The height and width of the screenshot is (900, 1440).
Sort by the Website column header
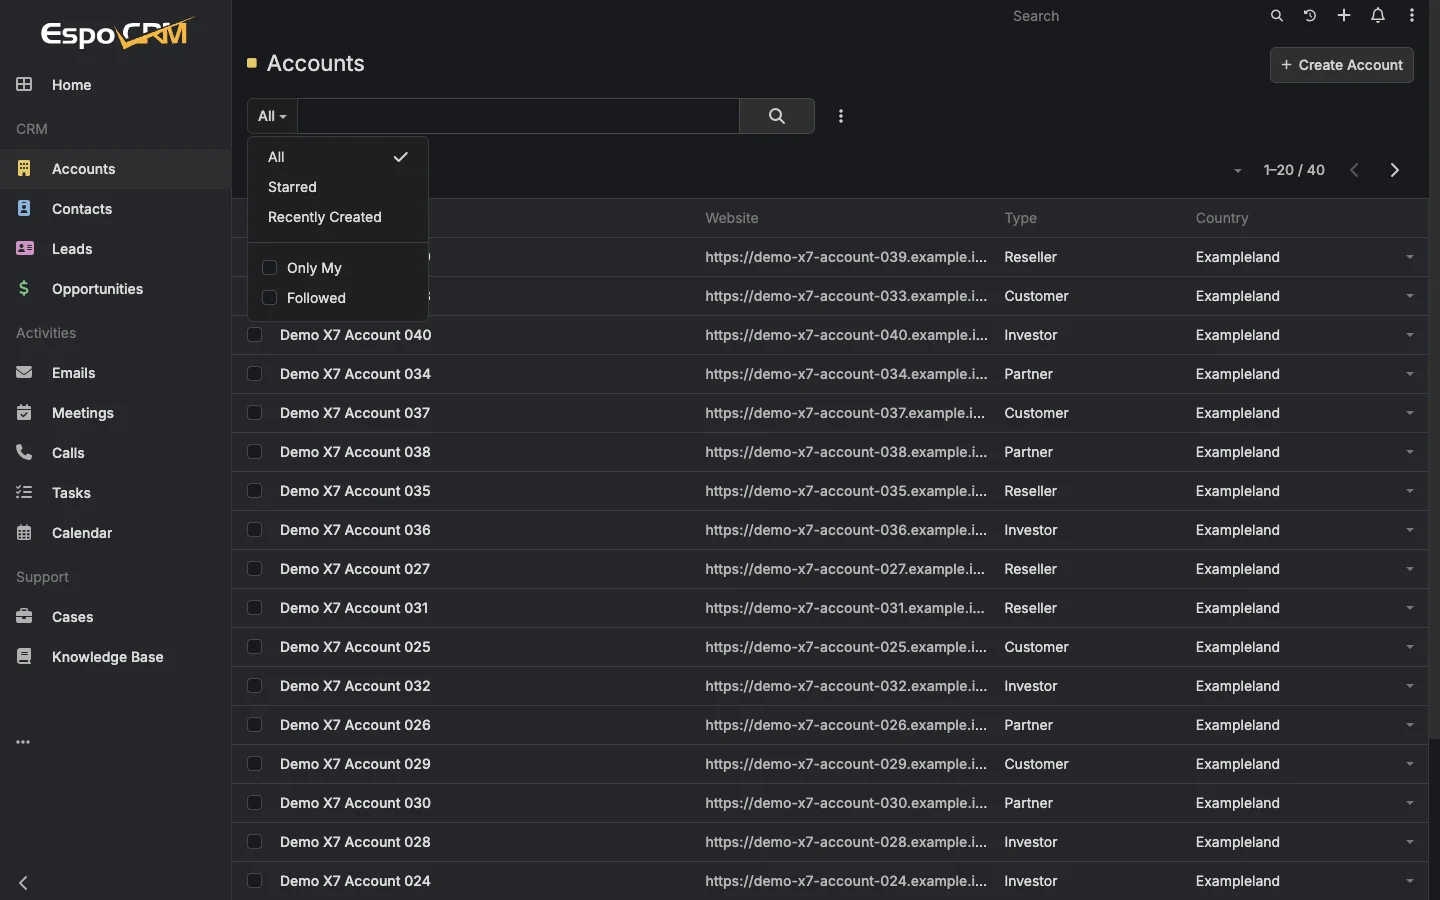click(731, 218)
